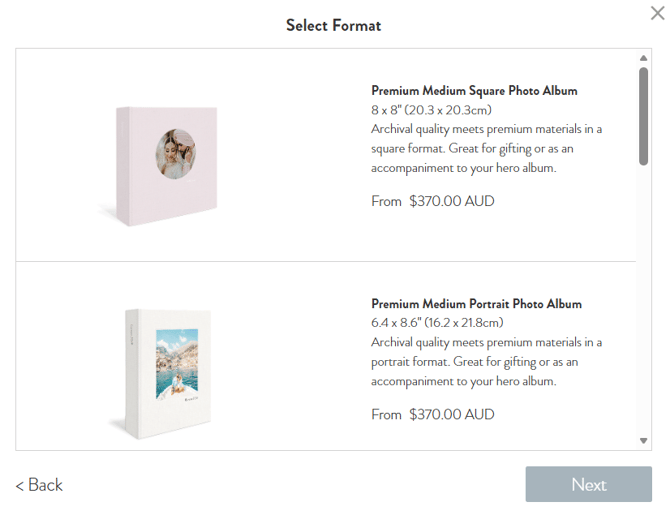Click the 6.4 x 8.6" dimensions text
The image size is (670, 515).
tap(437, 323)
